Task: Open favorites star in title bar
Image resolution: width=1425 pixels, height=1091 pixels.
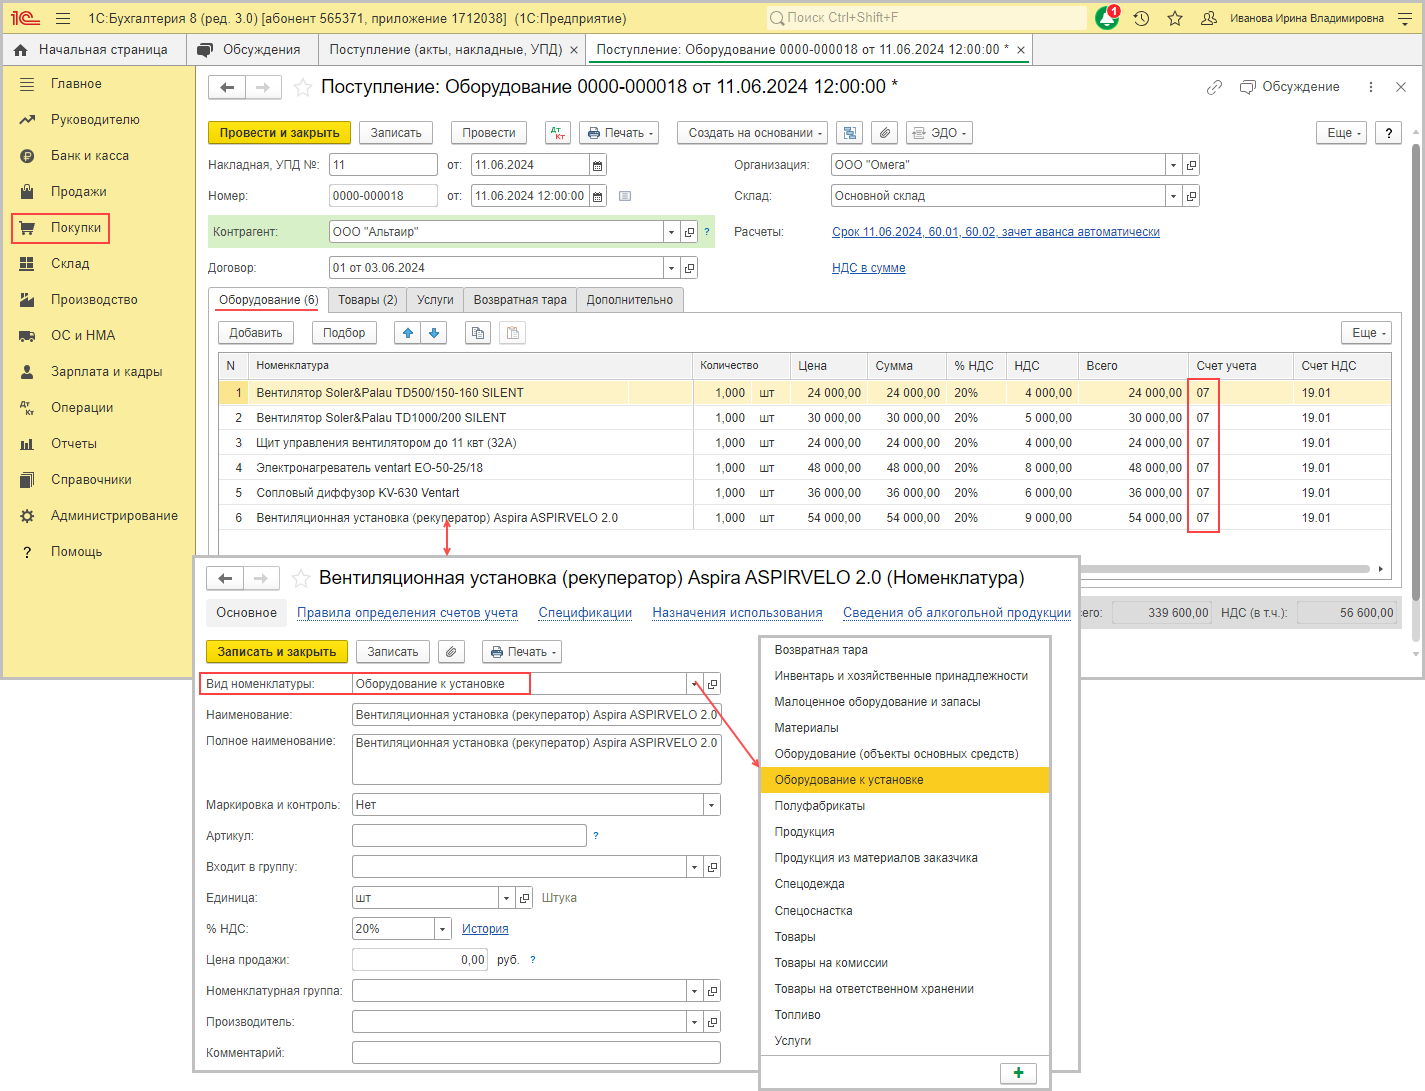Action: tap(1175, 18)
